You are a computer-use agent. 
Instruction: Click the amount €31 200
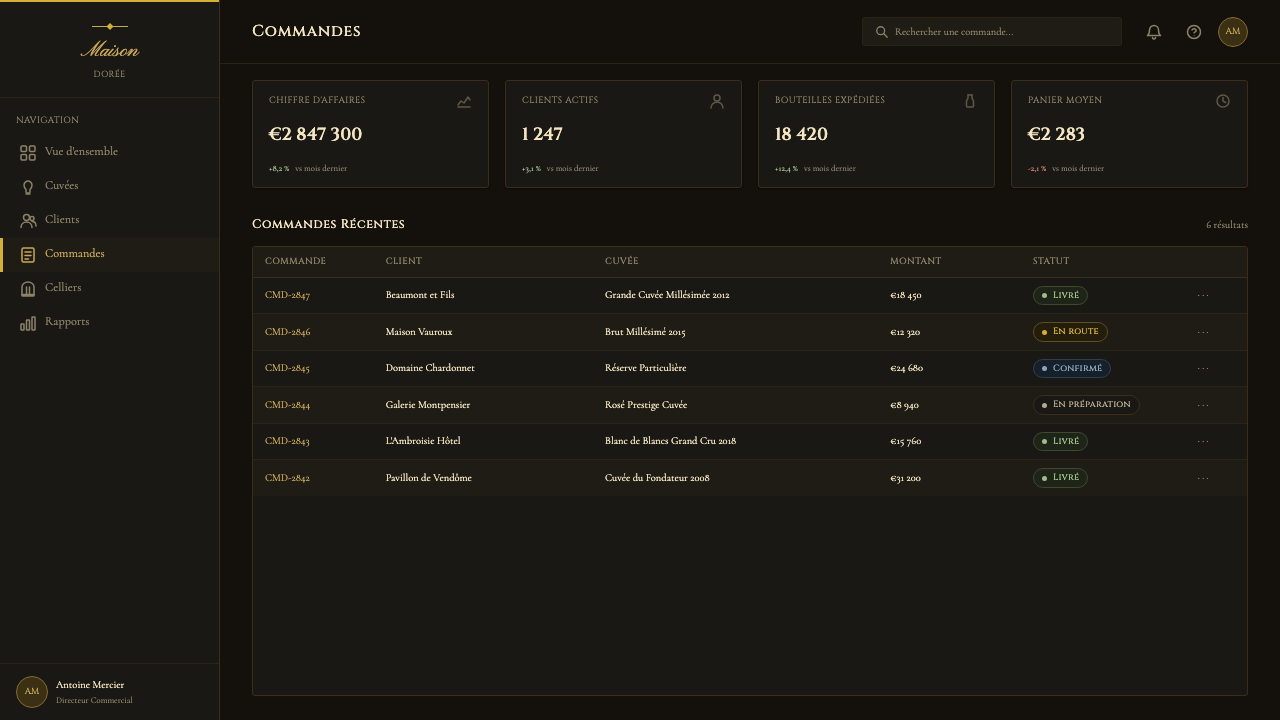tap(905, 478)
